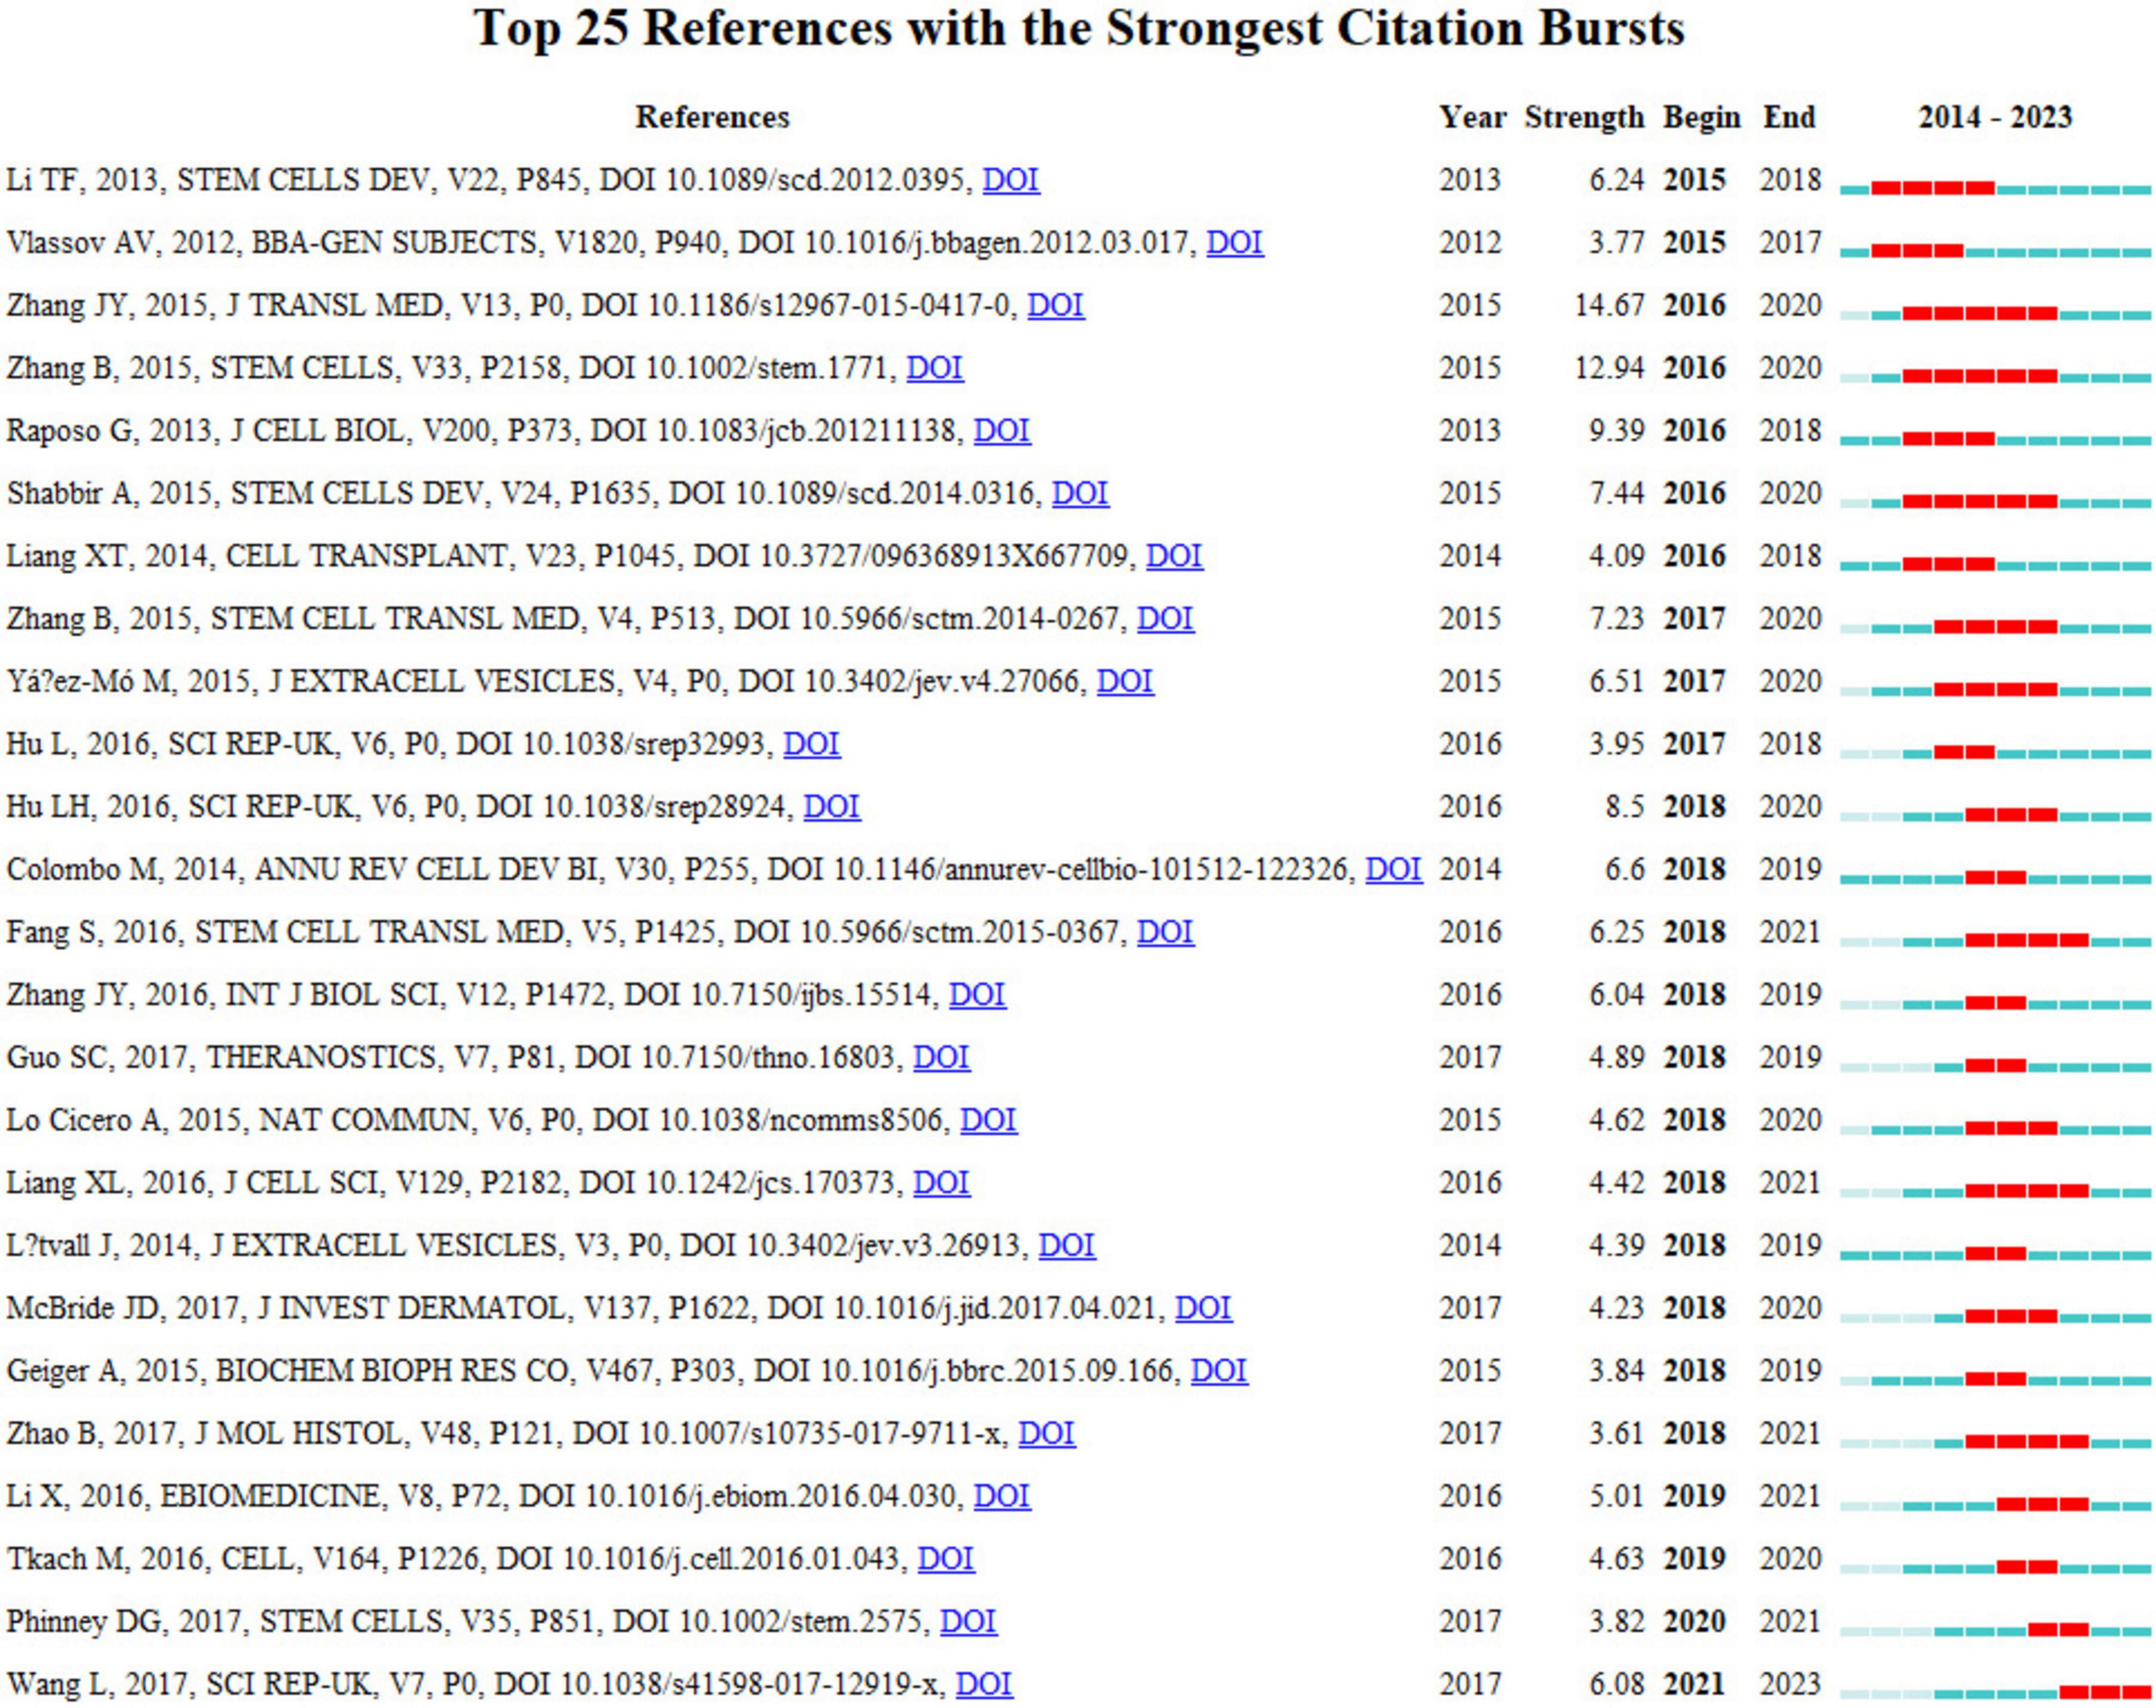The width and height of the screenshot is (2156, 1708).
Task: Open DOI link for Hu L srep32993
Action: [811, 744]
